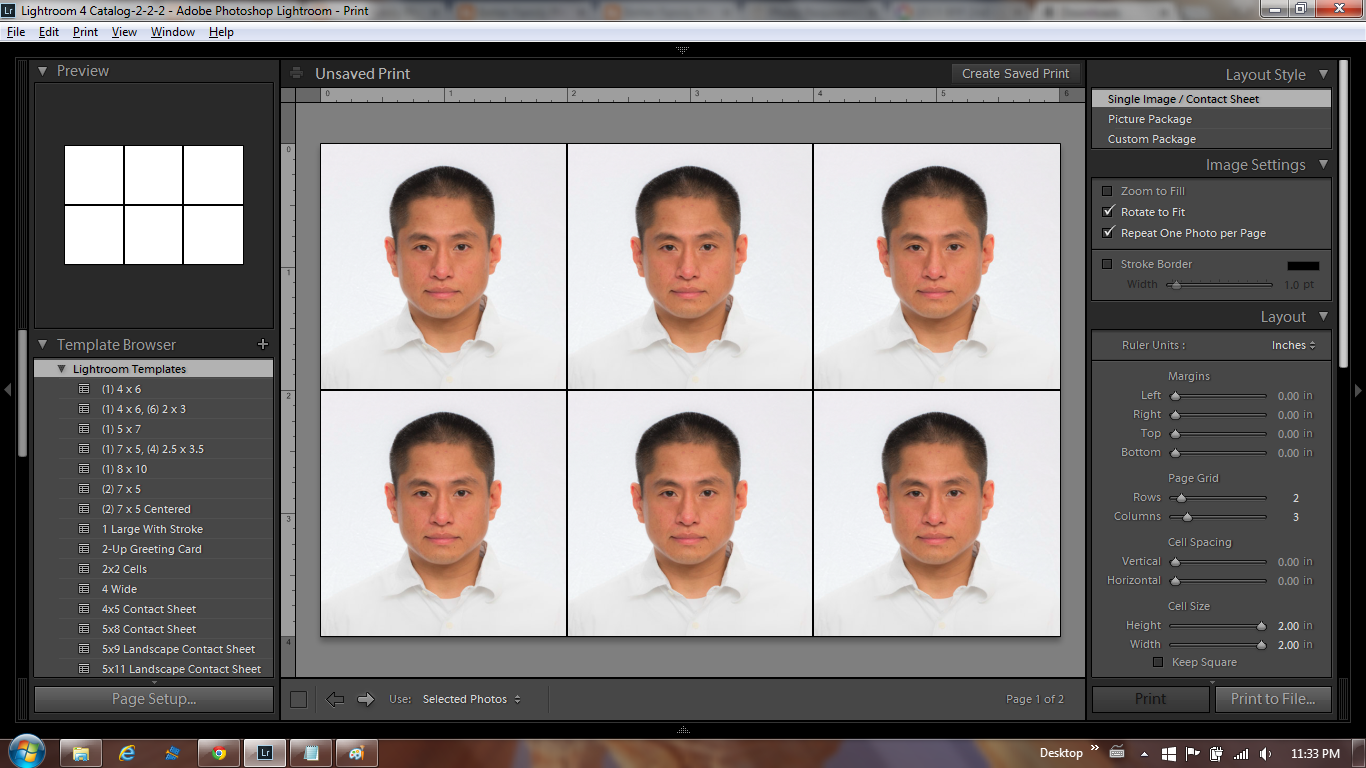Click the Rows slider in Page Grid

pyautogui.click(x=1218, y=498)
